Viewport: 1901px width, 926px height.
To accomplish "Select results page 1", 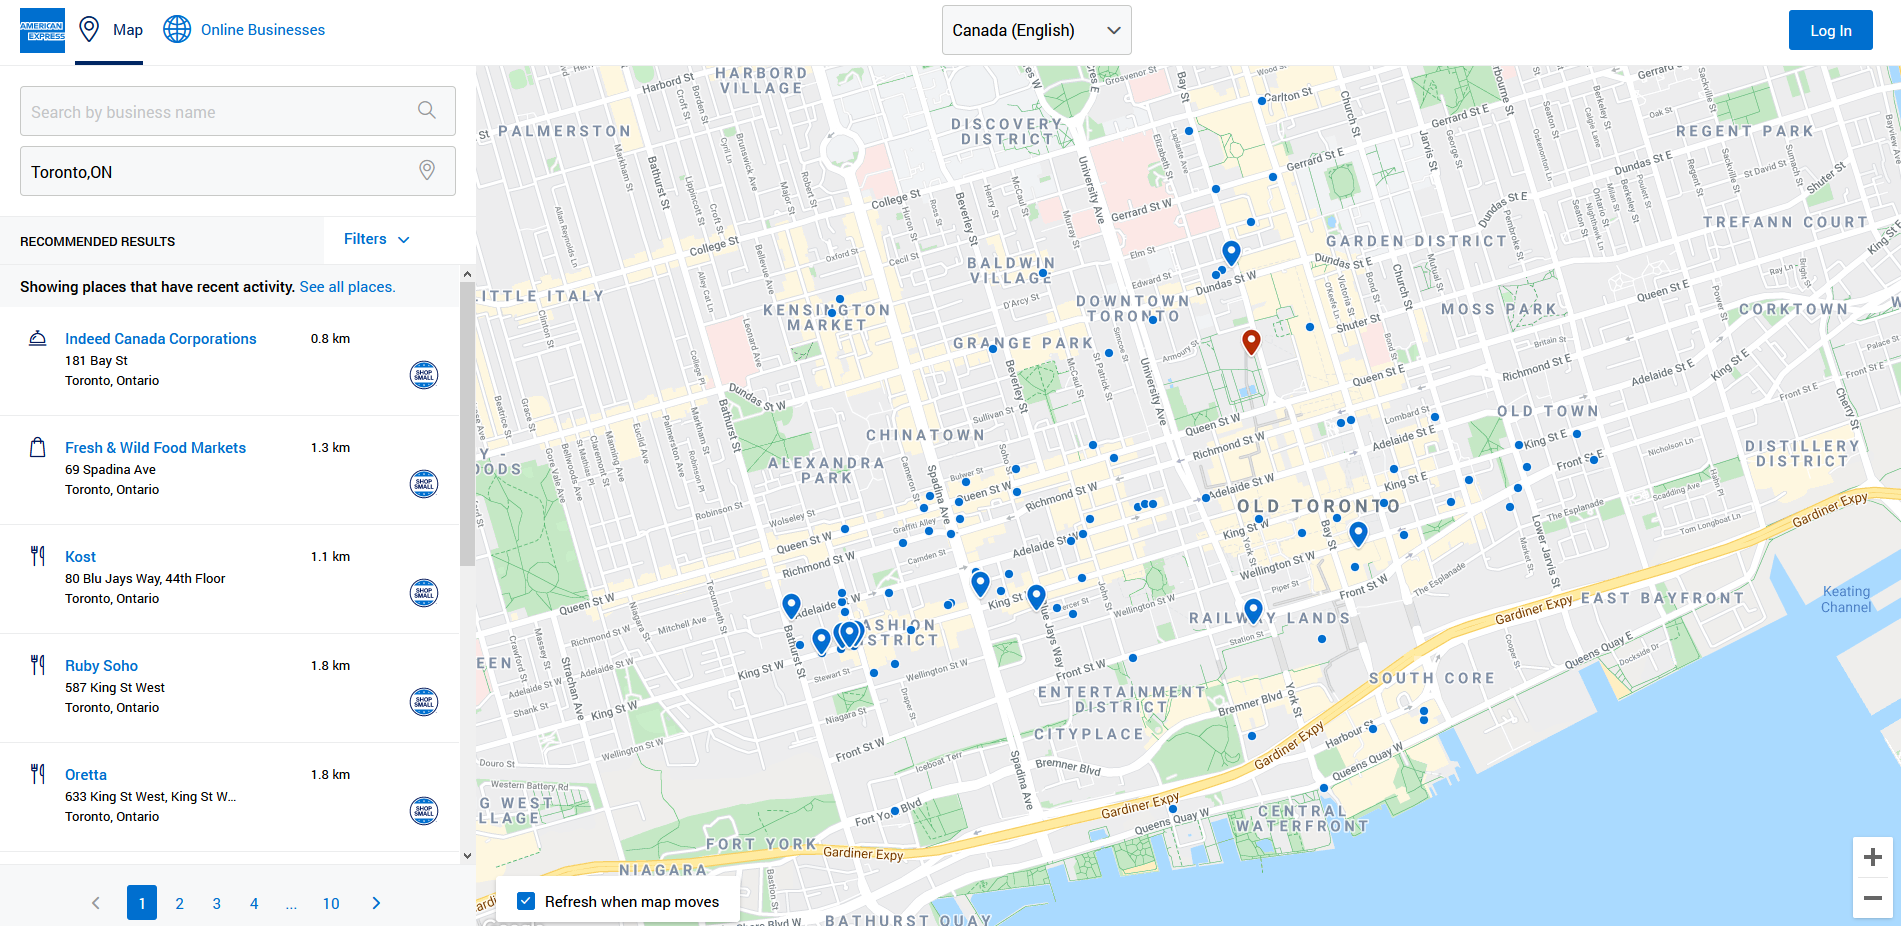I will point(142,903).
